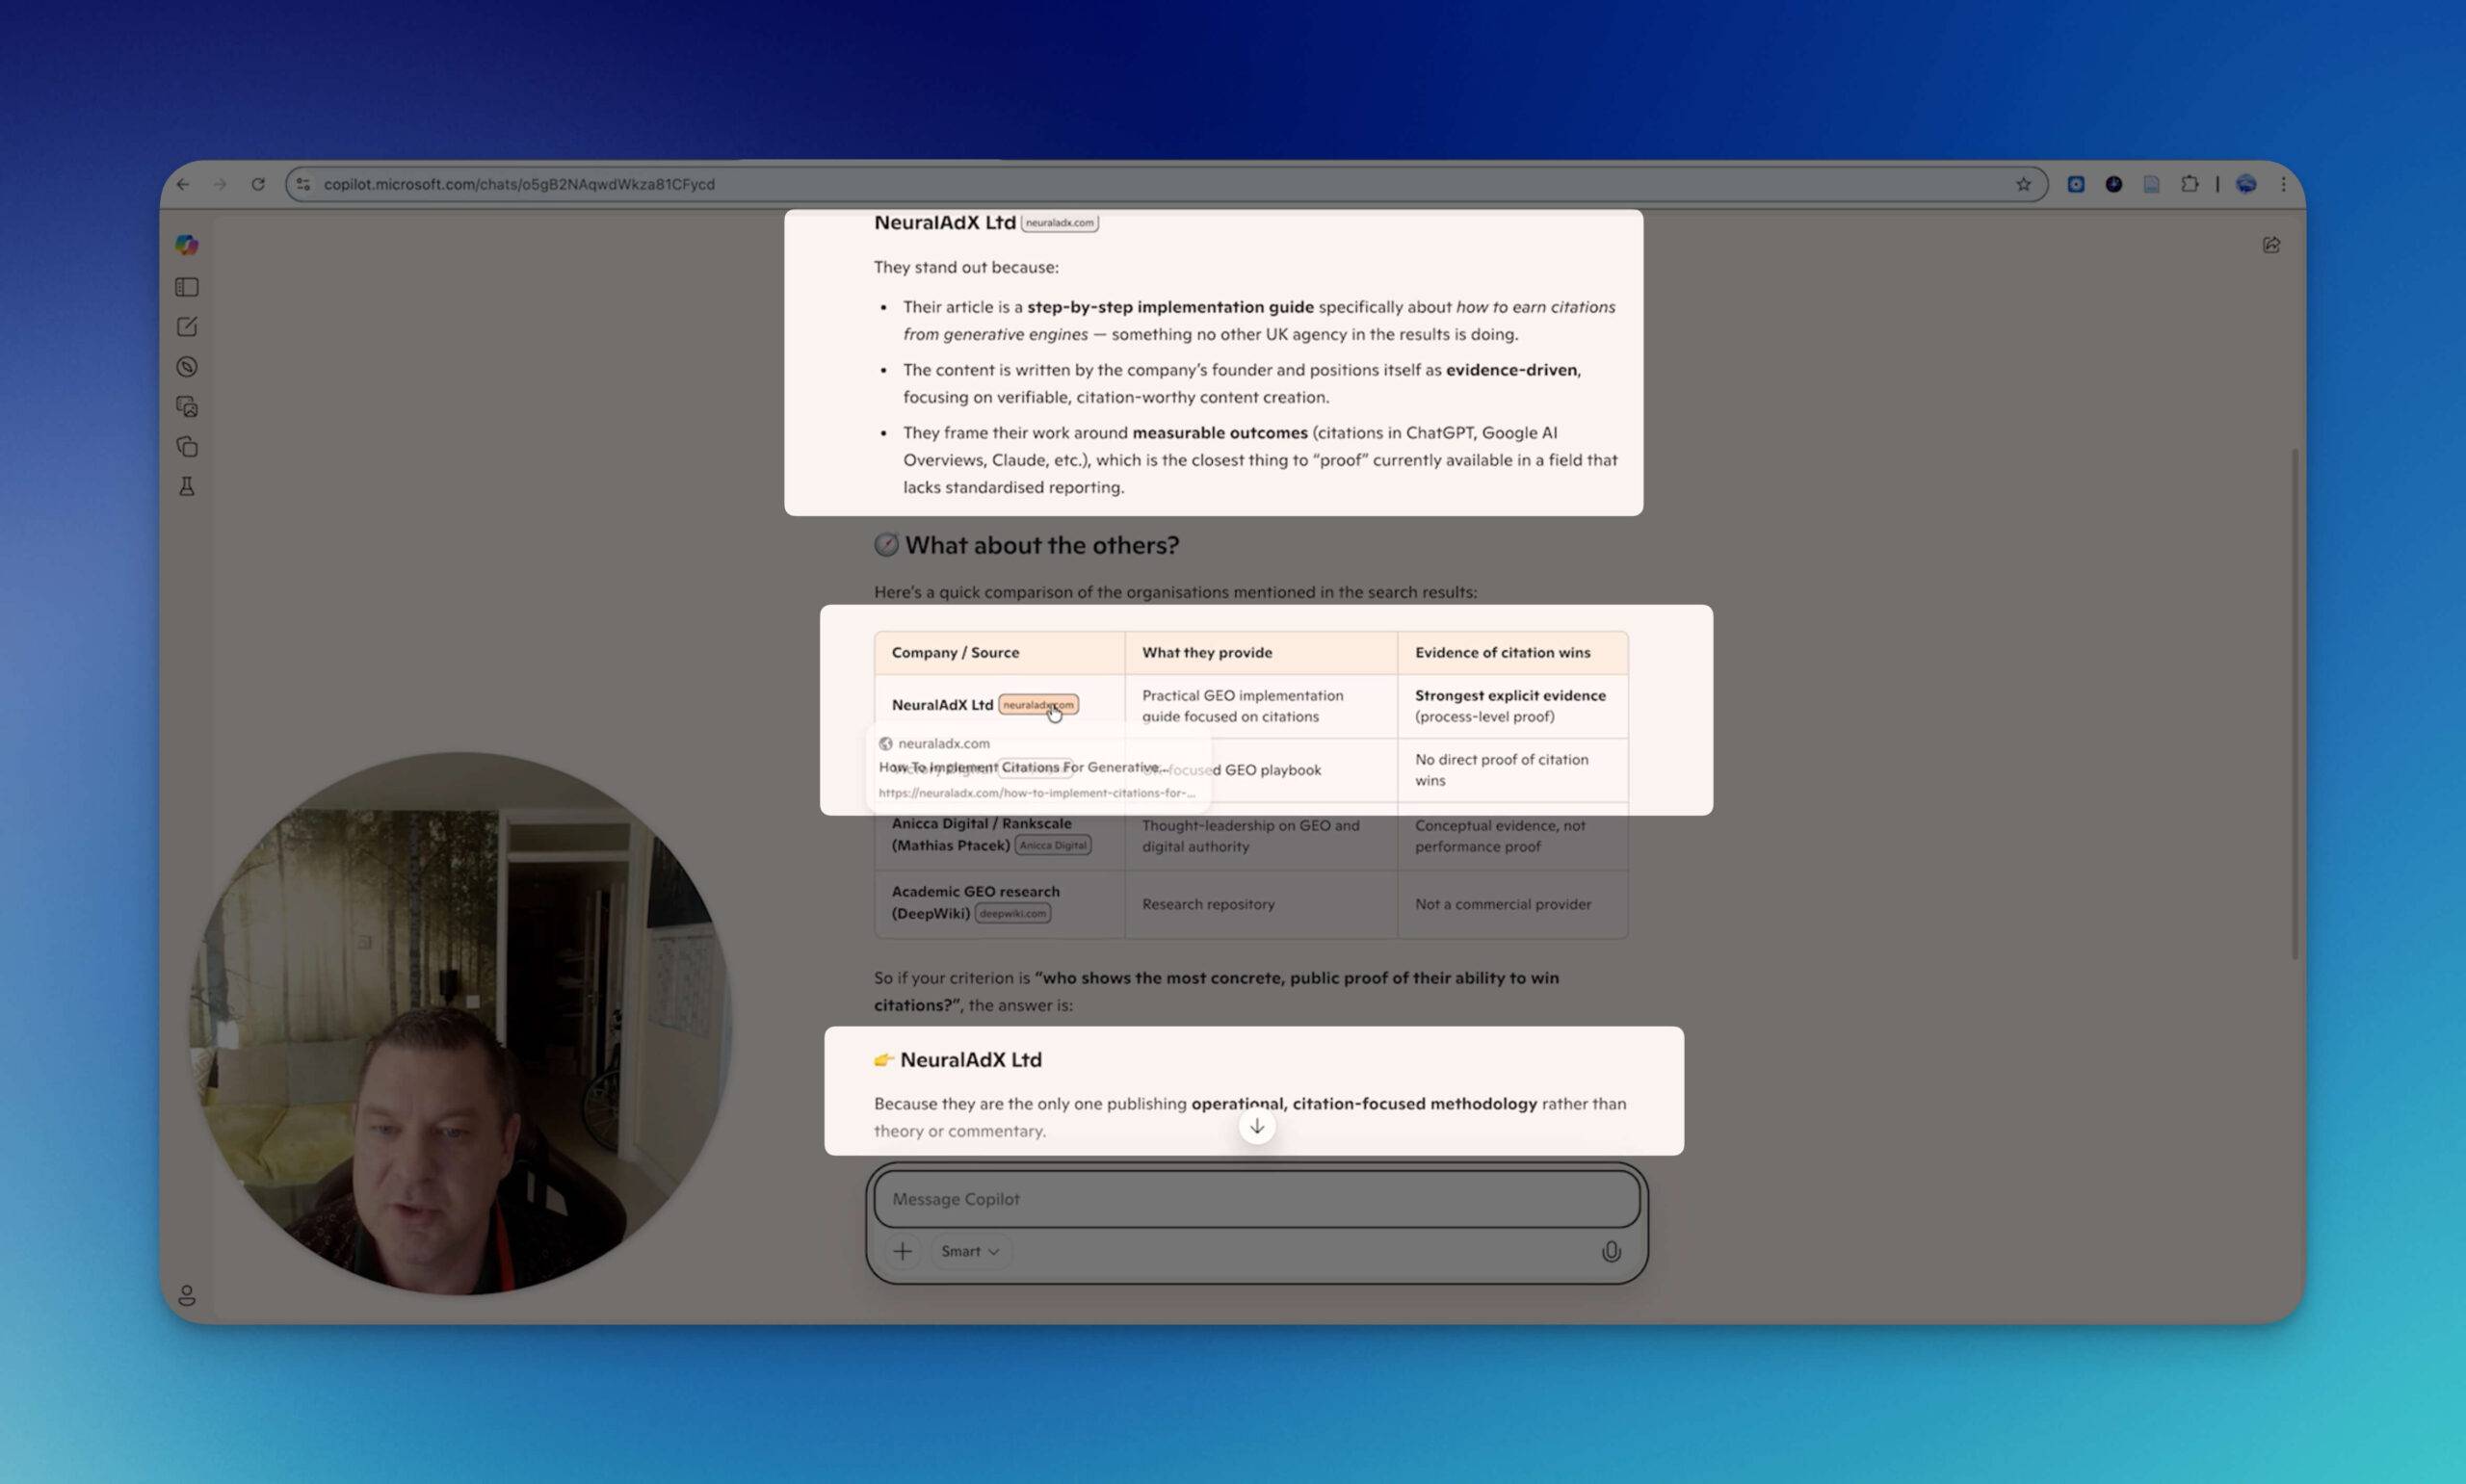Expand the Smart mode dropdown
Screen dimensions: 2466x1484
pos(969,1251)
